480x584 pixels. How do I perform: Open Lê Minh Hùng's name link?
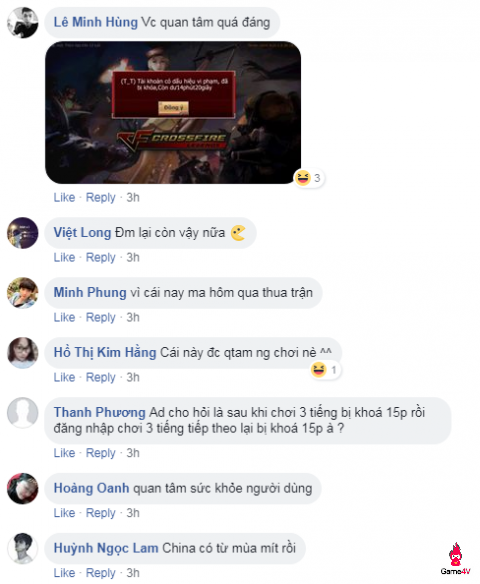point(96,22)
